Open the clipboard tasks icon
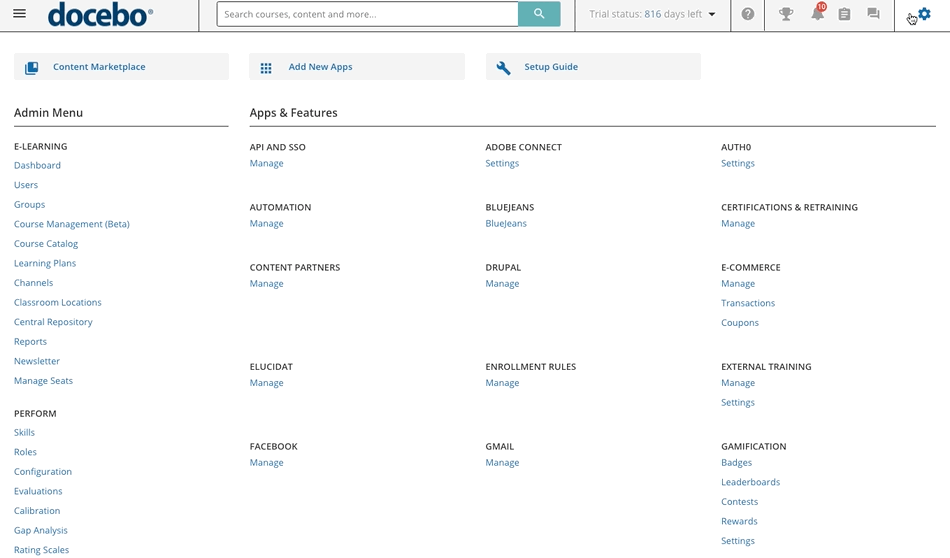The image size is (950, 558). (x=845, y=15)
